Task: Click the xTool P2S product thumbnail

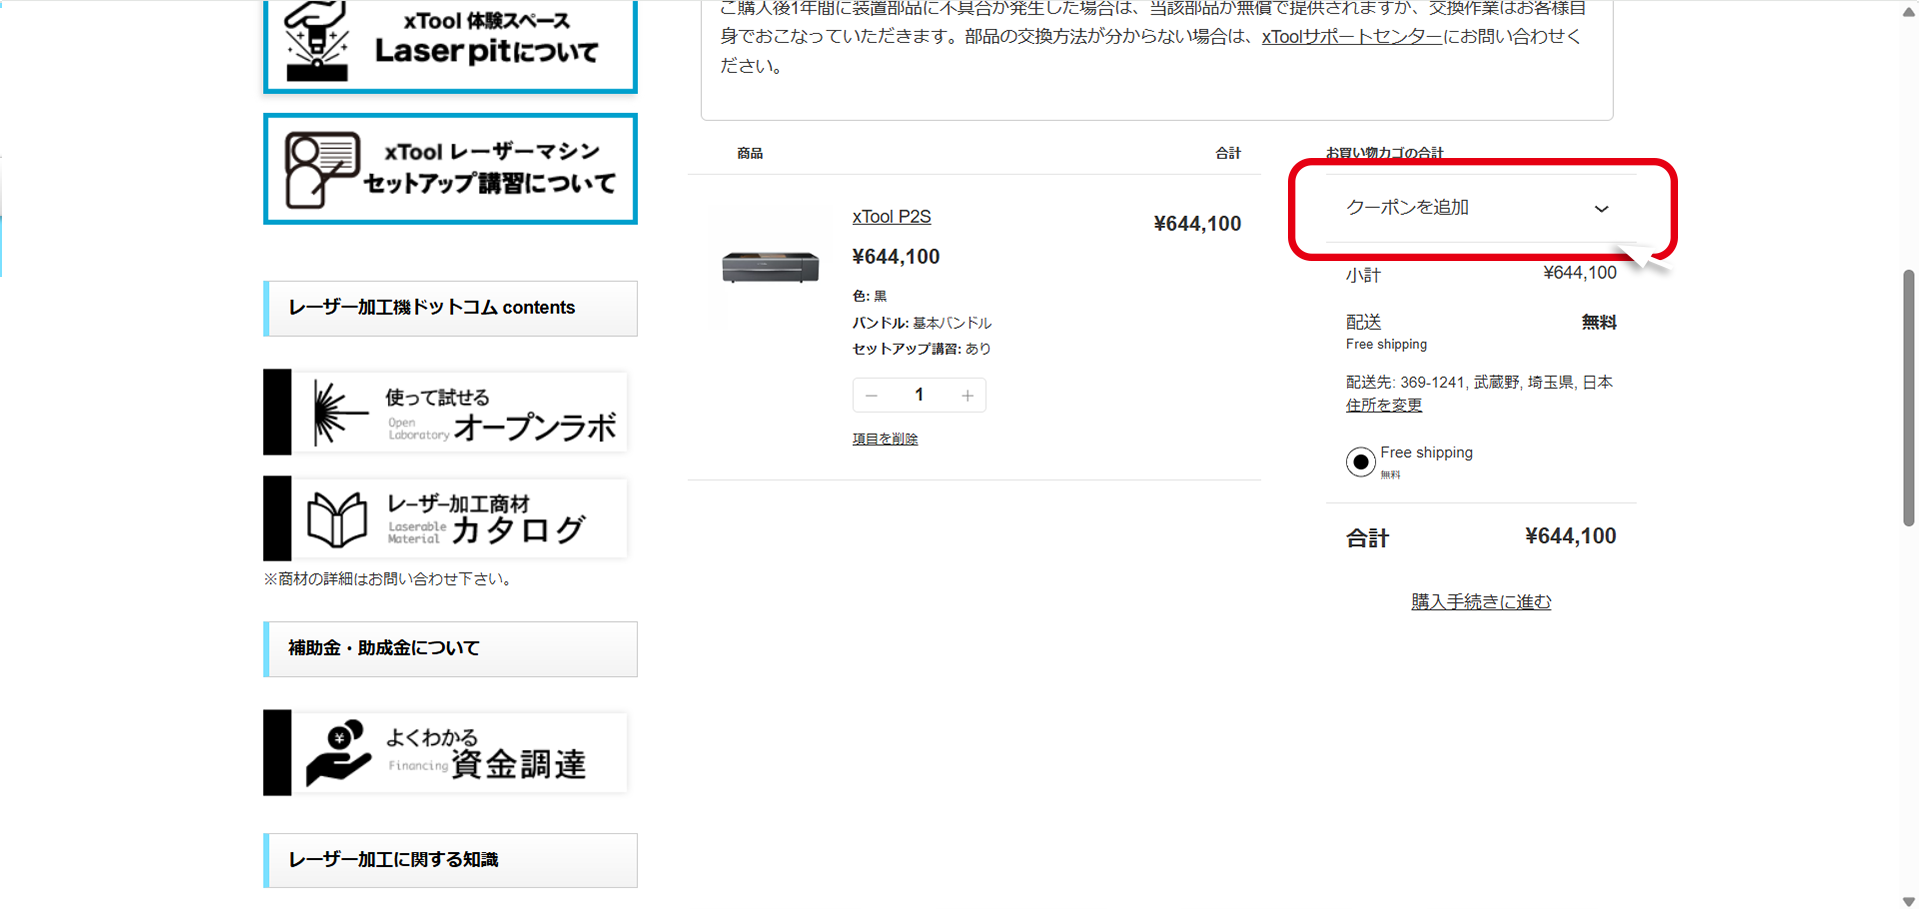Action: click(x=770, y=267)
